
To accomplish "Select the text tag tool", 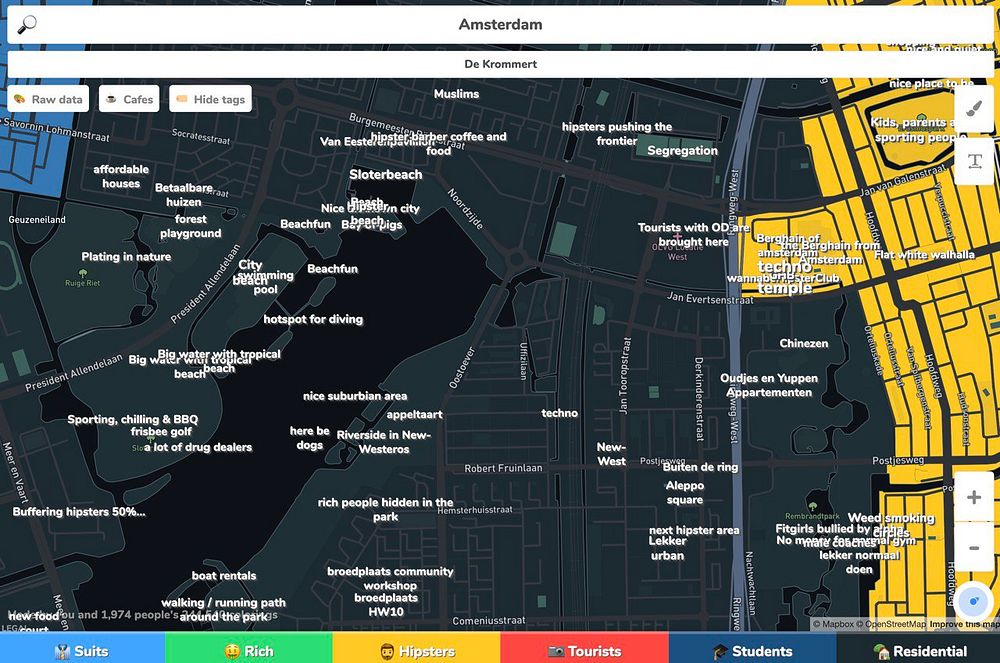I will (x=974, y=161).
